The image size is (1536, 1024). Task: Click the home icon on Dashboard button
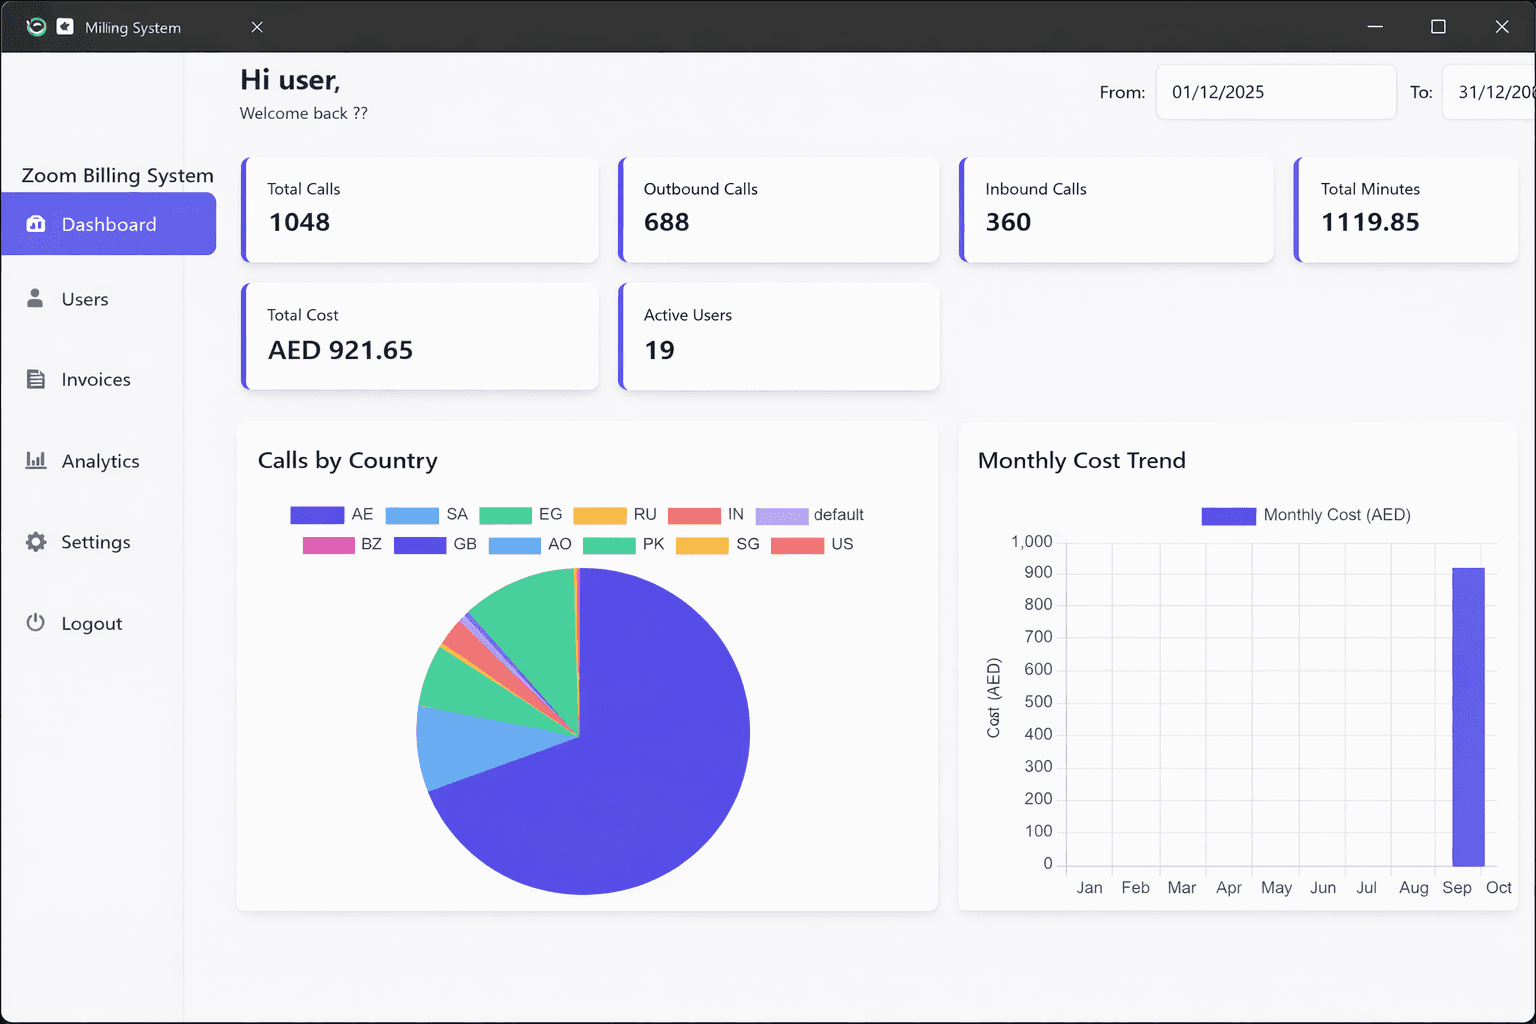(36, 224)
